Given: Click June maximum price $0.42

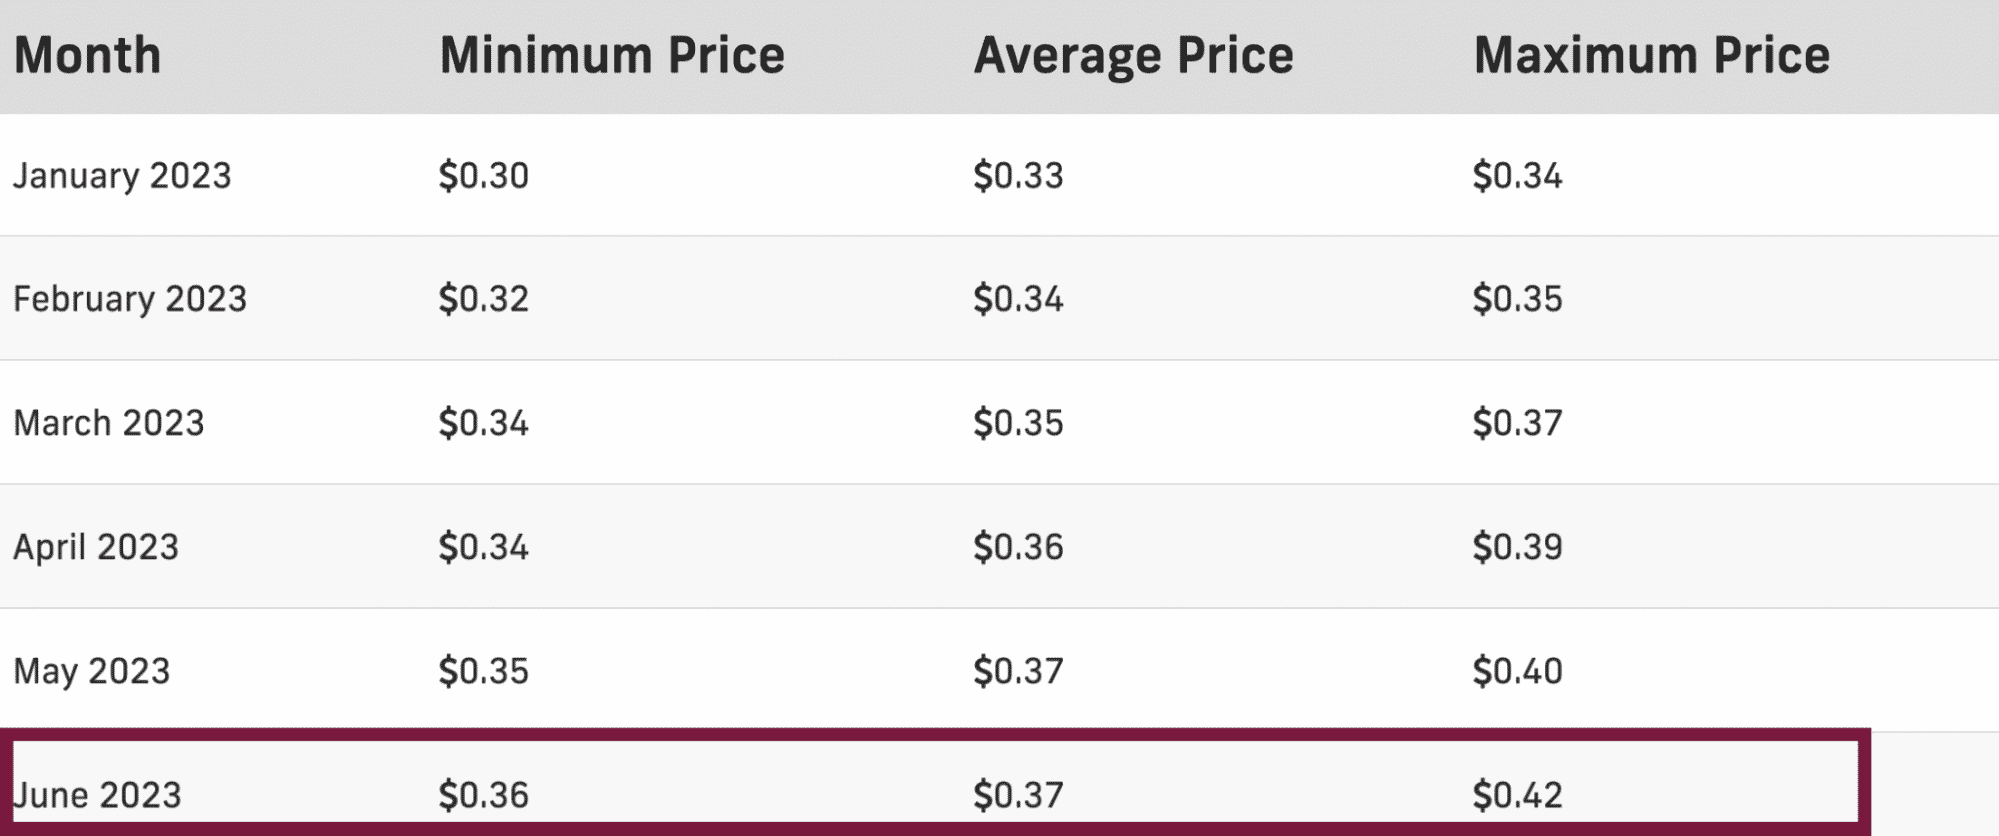Looking at the screenshot, I should point(1517,795).
